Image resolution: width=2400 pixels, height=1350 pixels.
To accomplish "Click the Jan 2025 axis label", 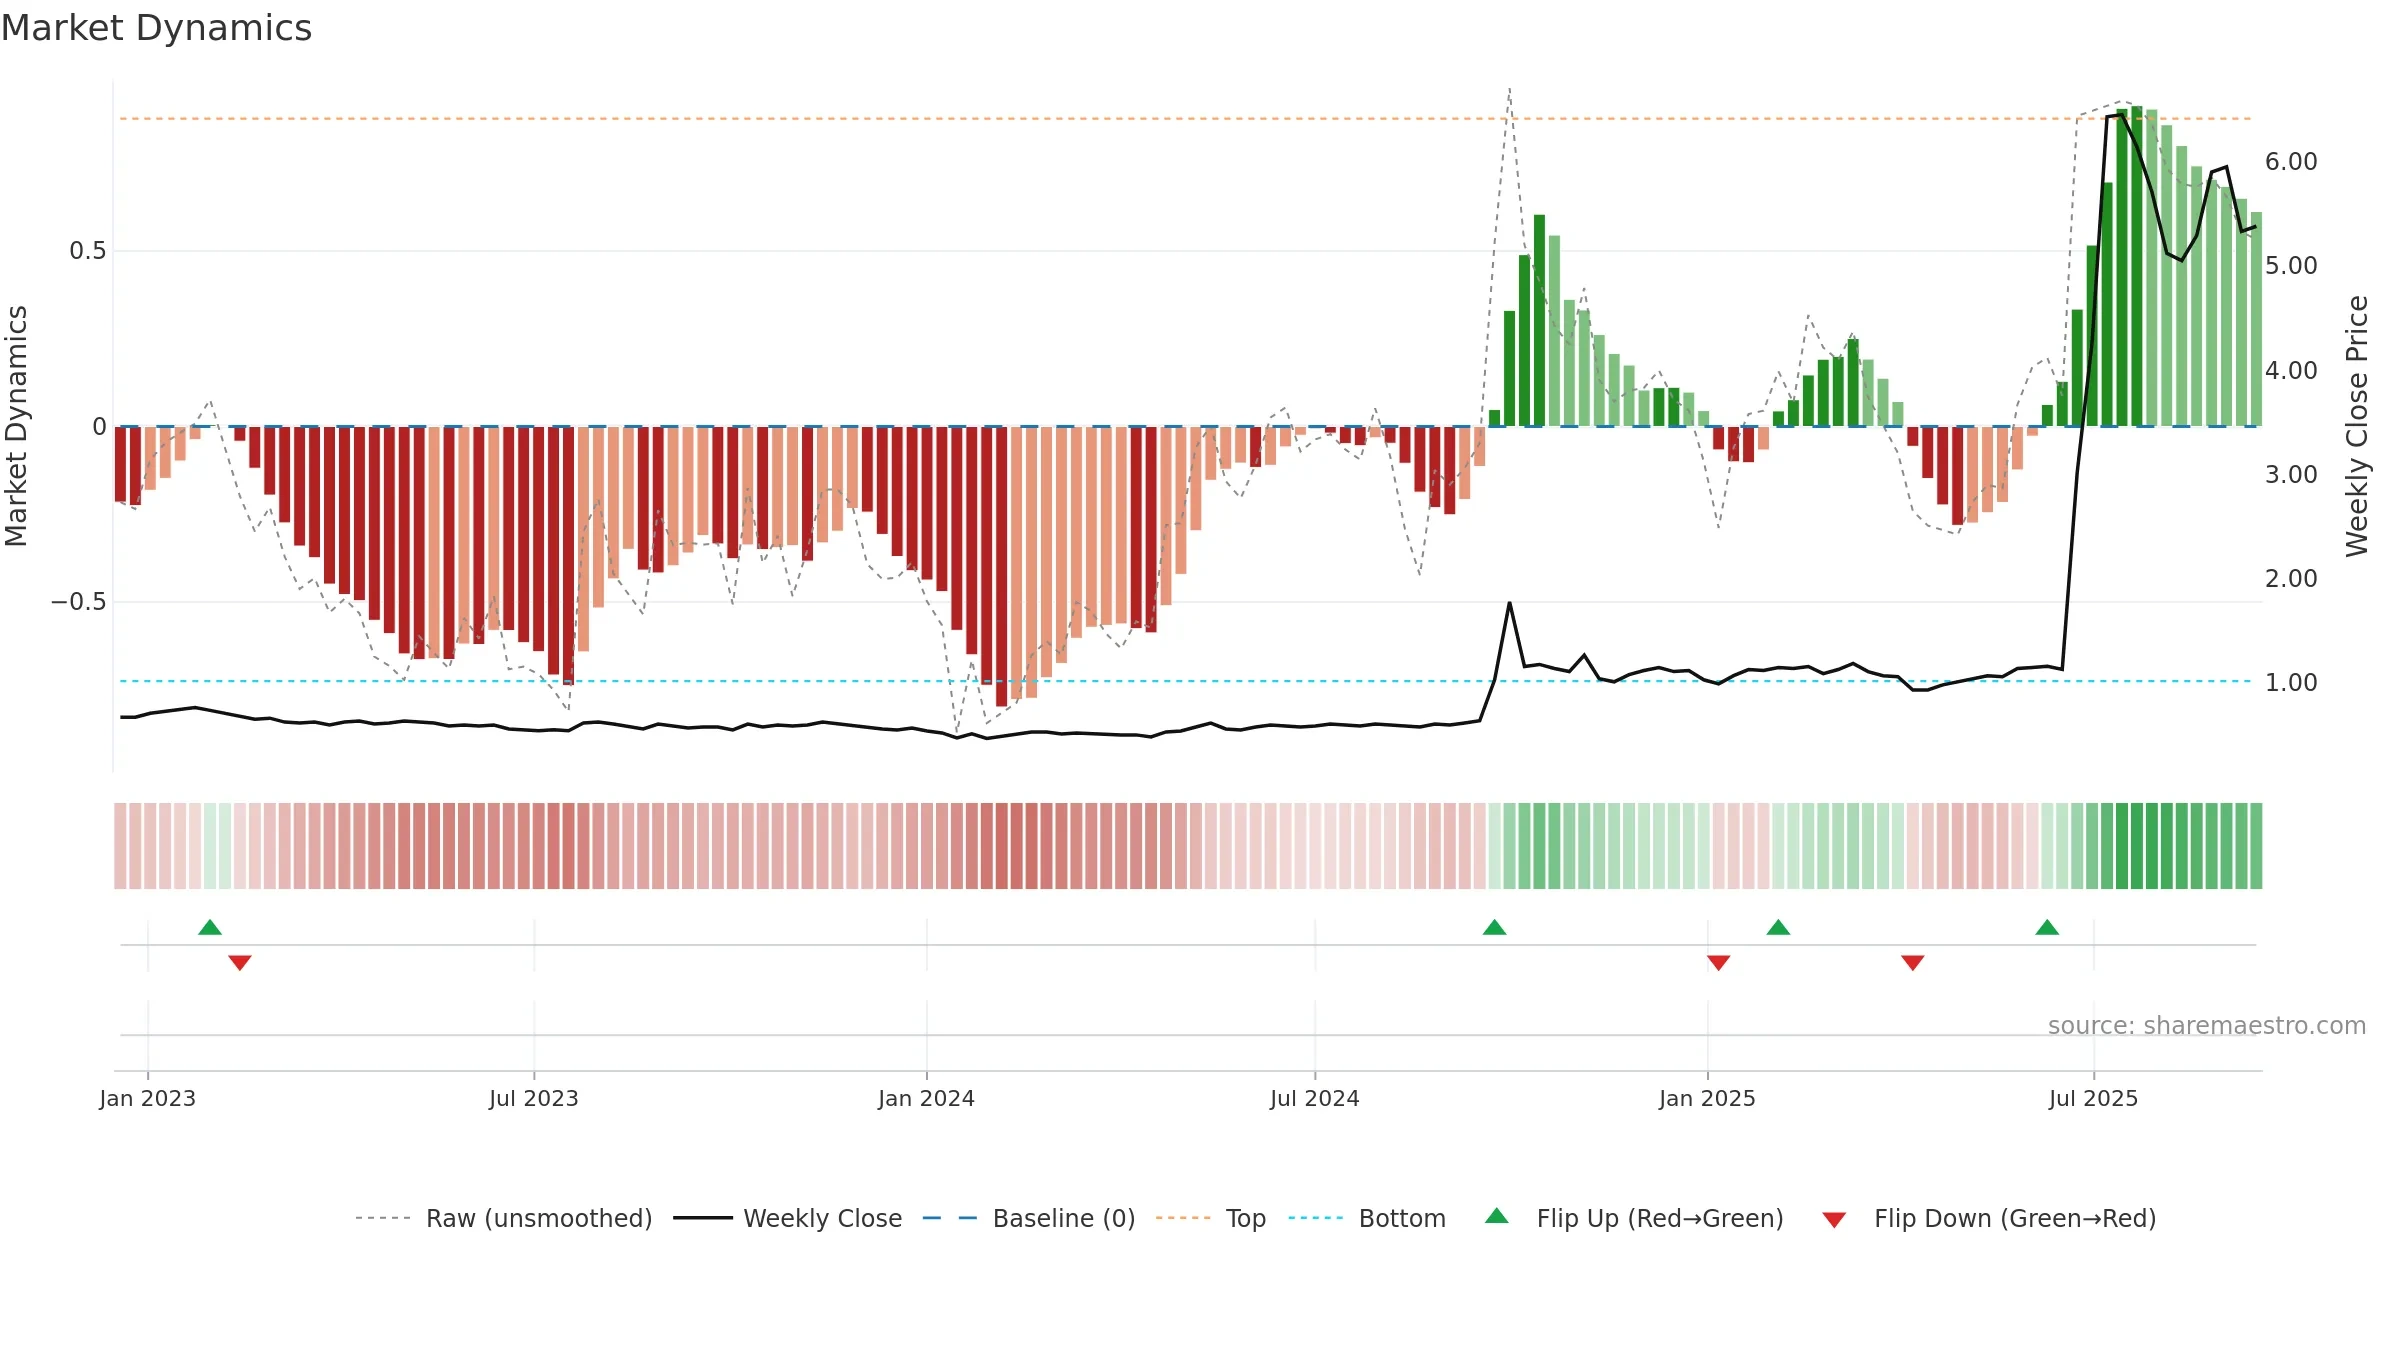I will tap(1708, 1098).
